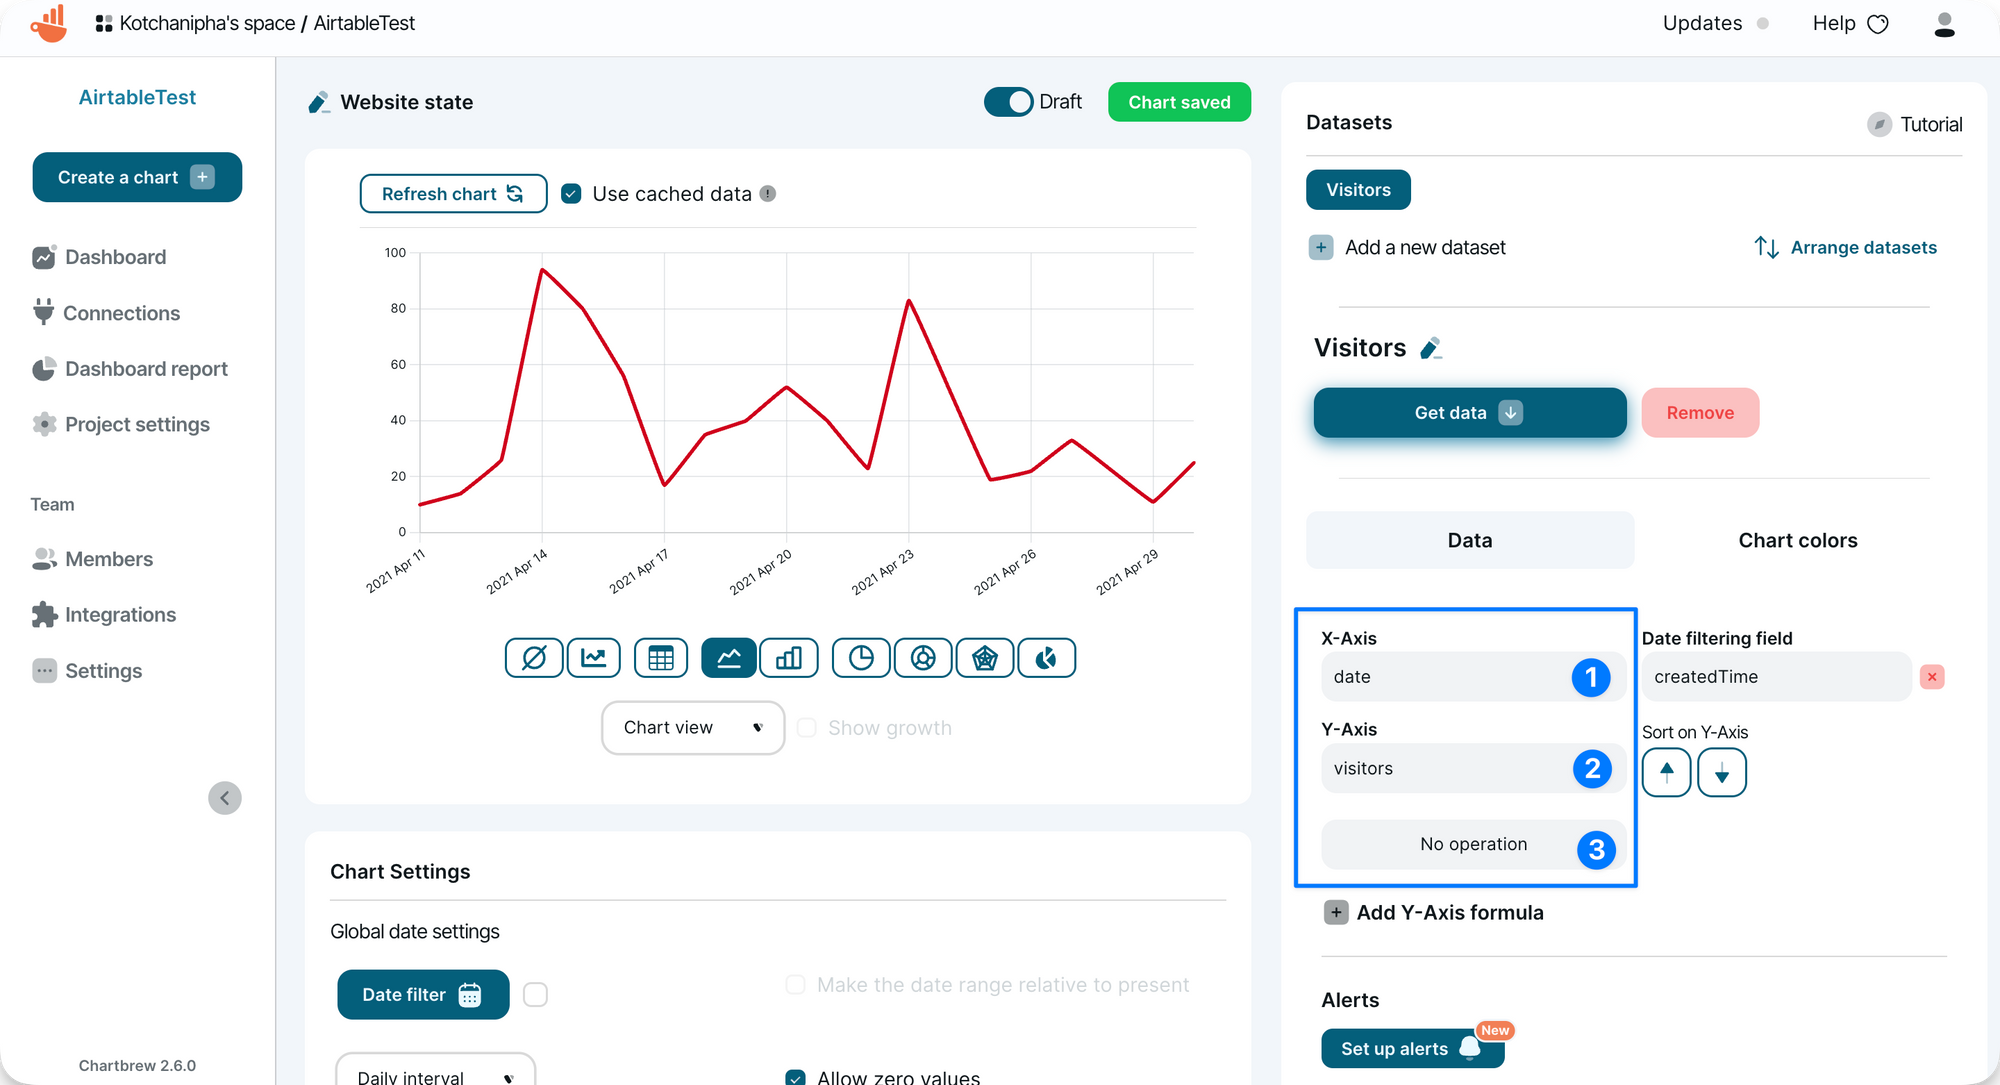Open the Chart view dropdown
2000x1085 pixels.
coord(689,727)
